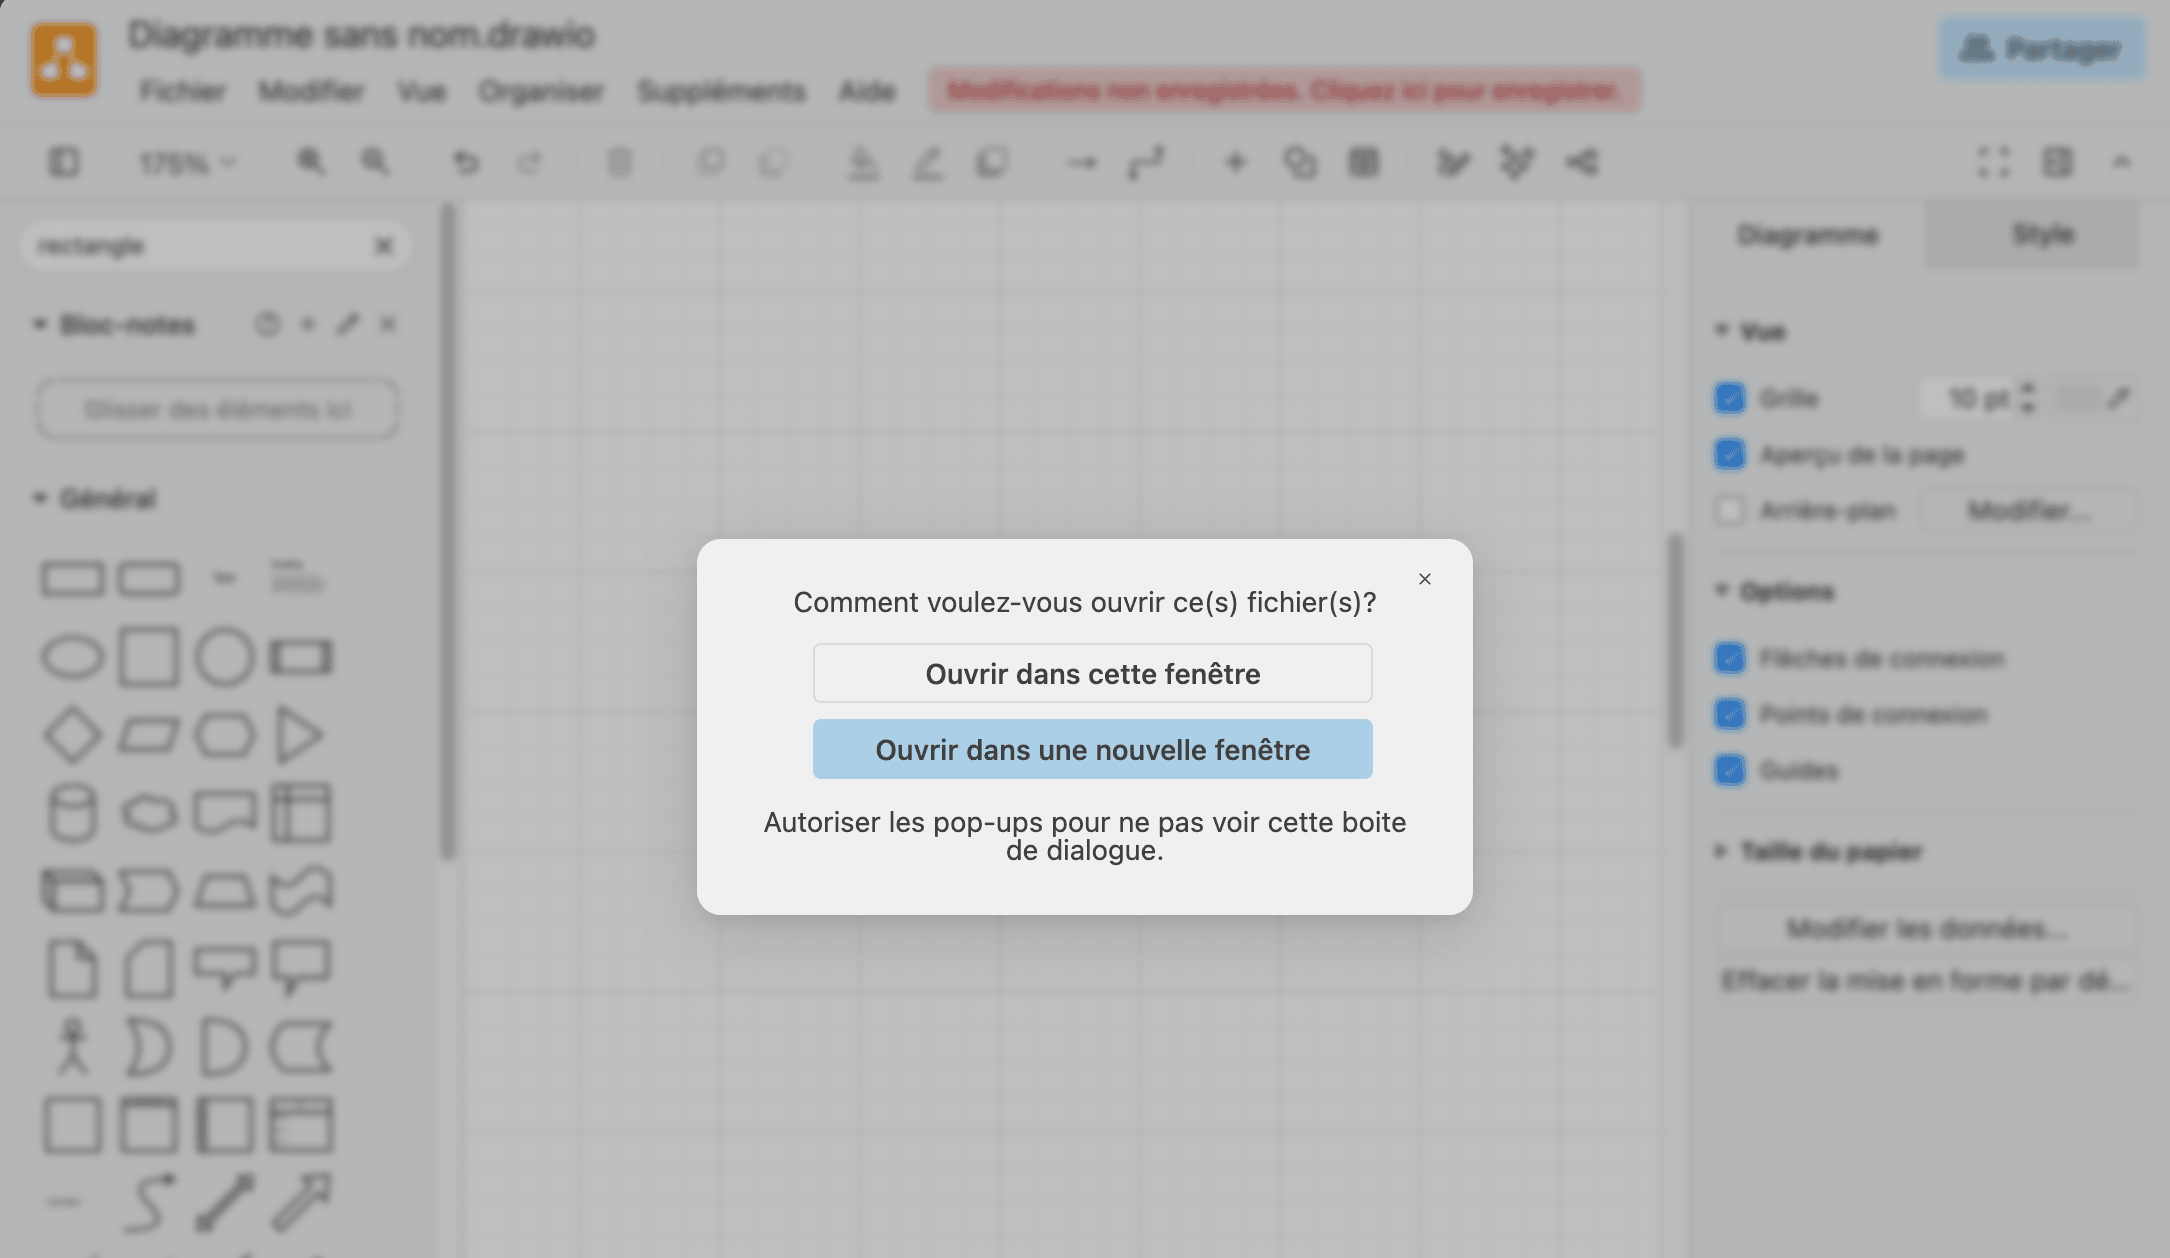This screenshot has width=2170, height=1258.
Task: Toggle the format panel icon
Action: tap(2058, 162)
